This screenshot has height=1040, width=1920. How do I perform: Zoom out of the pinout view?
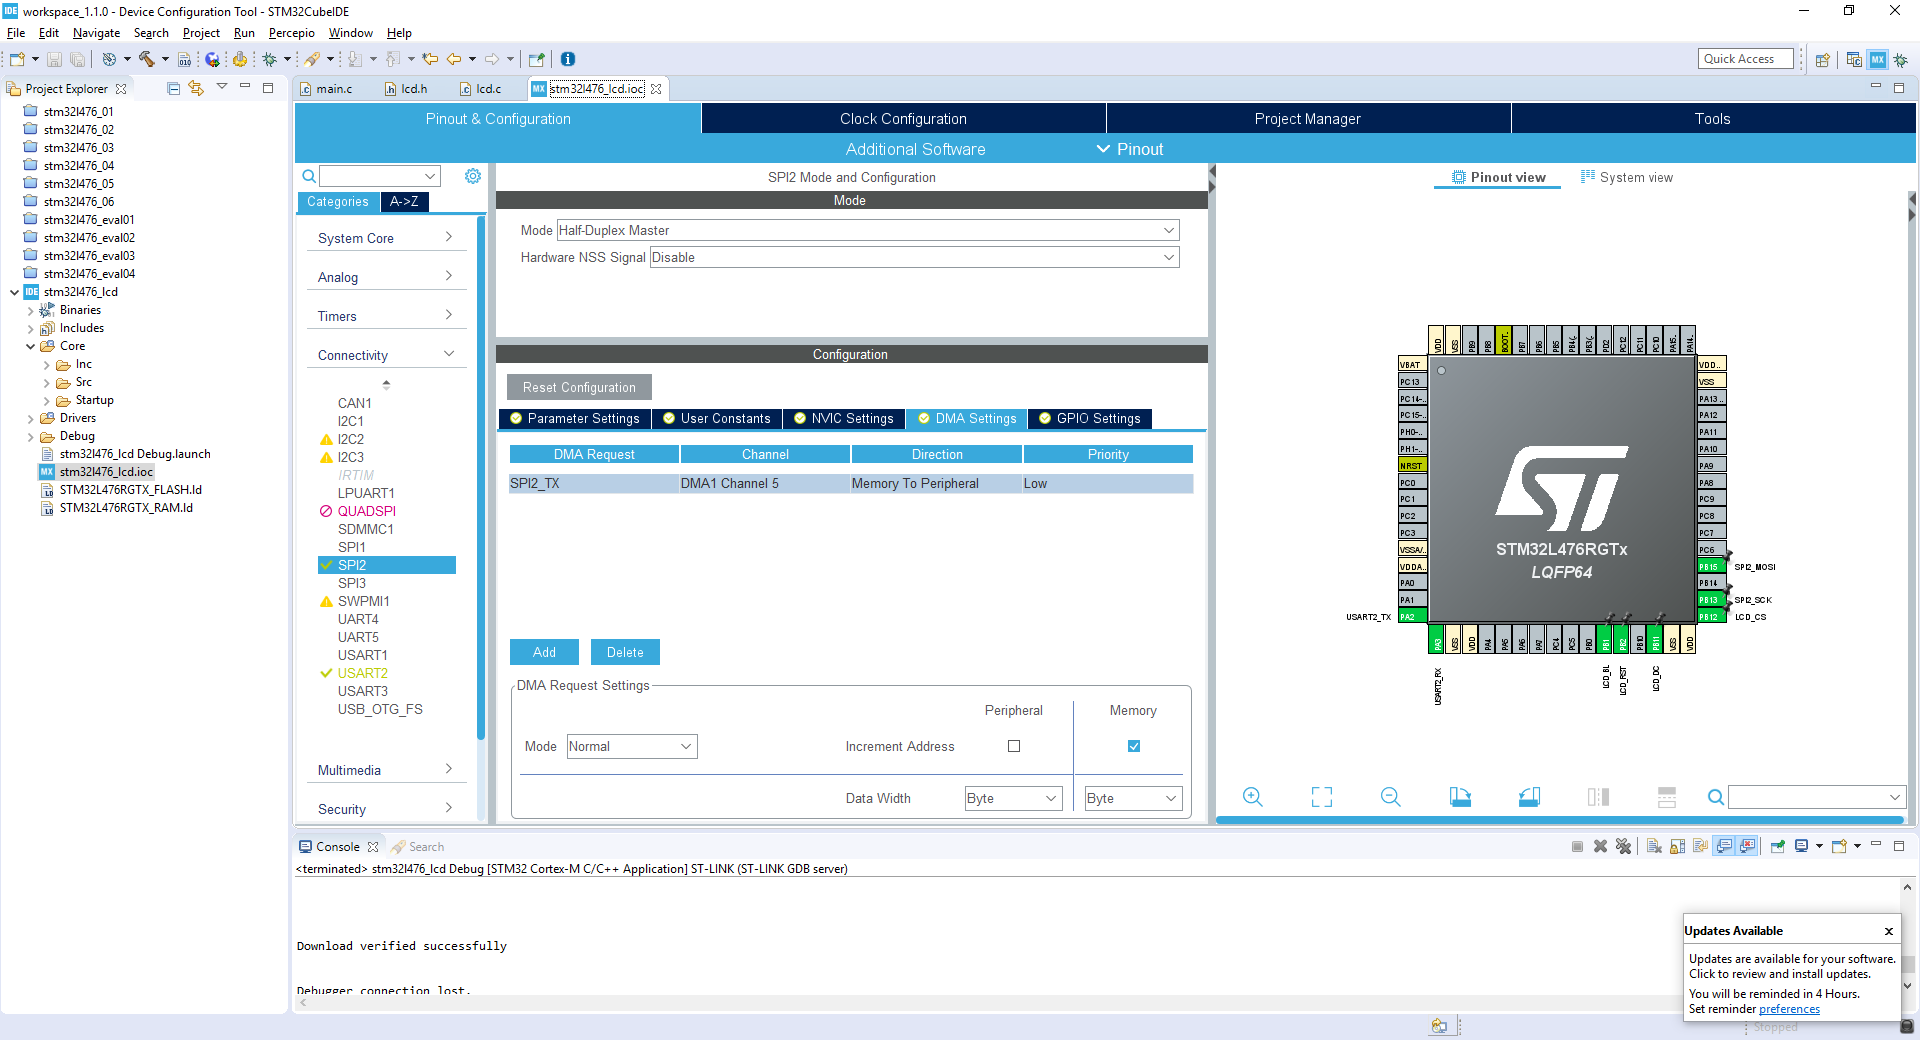pyautogui.click(x=1391, y=797)
